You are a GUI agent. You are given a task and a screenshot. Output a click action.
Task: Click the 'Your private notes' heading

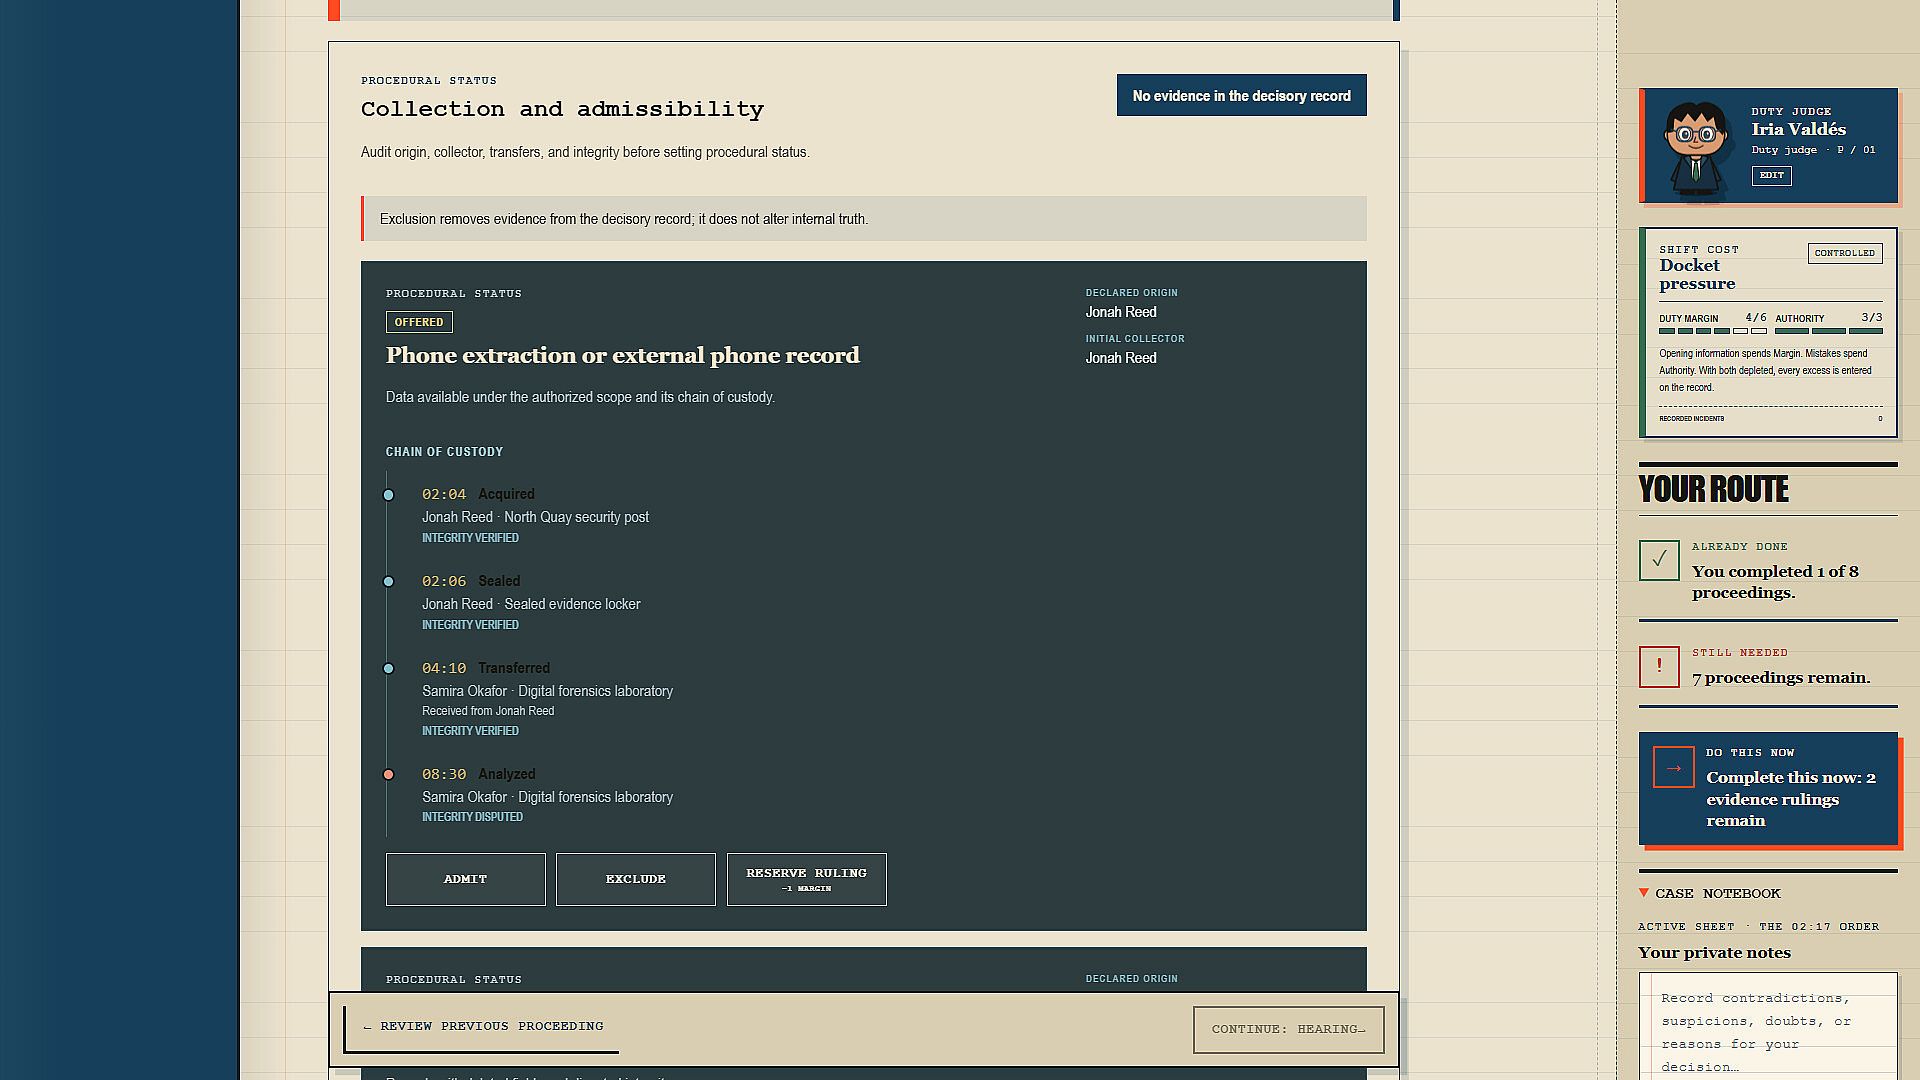click(x=1714, y=953)
